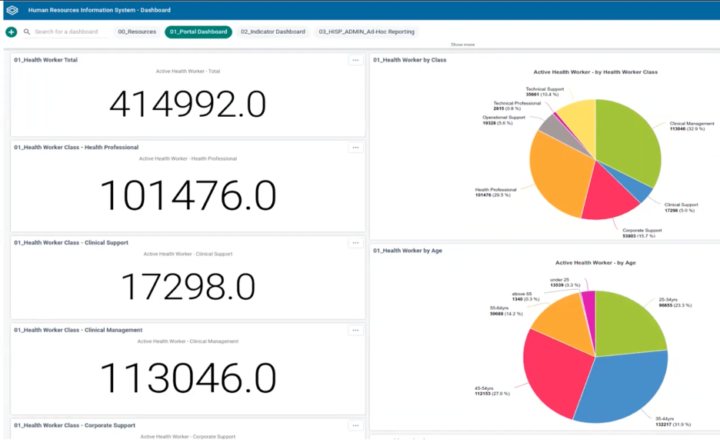This screenshot has height=446, width=720.
Task: Click the 414992.0 Health Worker Total value
Action: pos(187,105)
